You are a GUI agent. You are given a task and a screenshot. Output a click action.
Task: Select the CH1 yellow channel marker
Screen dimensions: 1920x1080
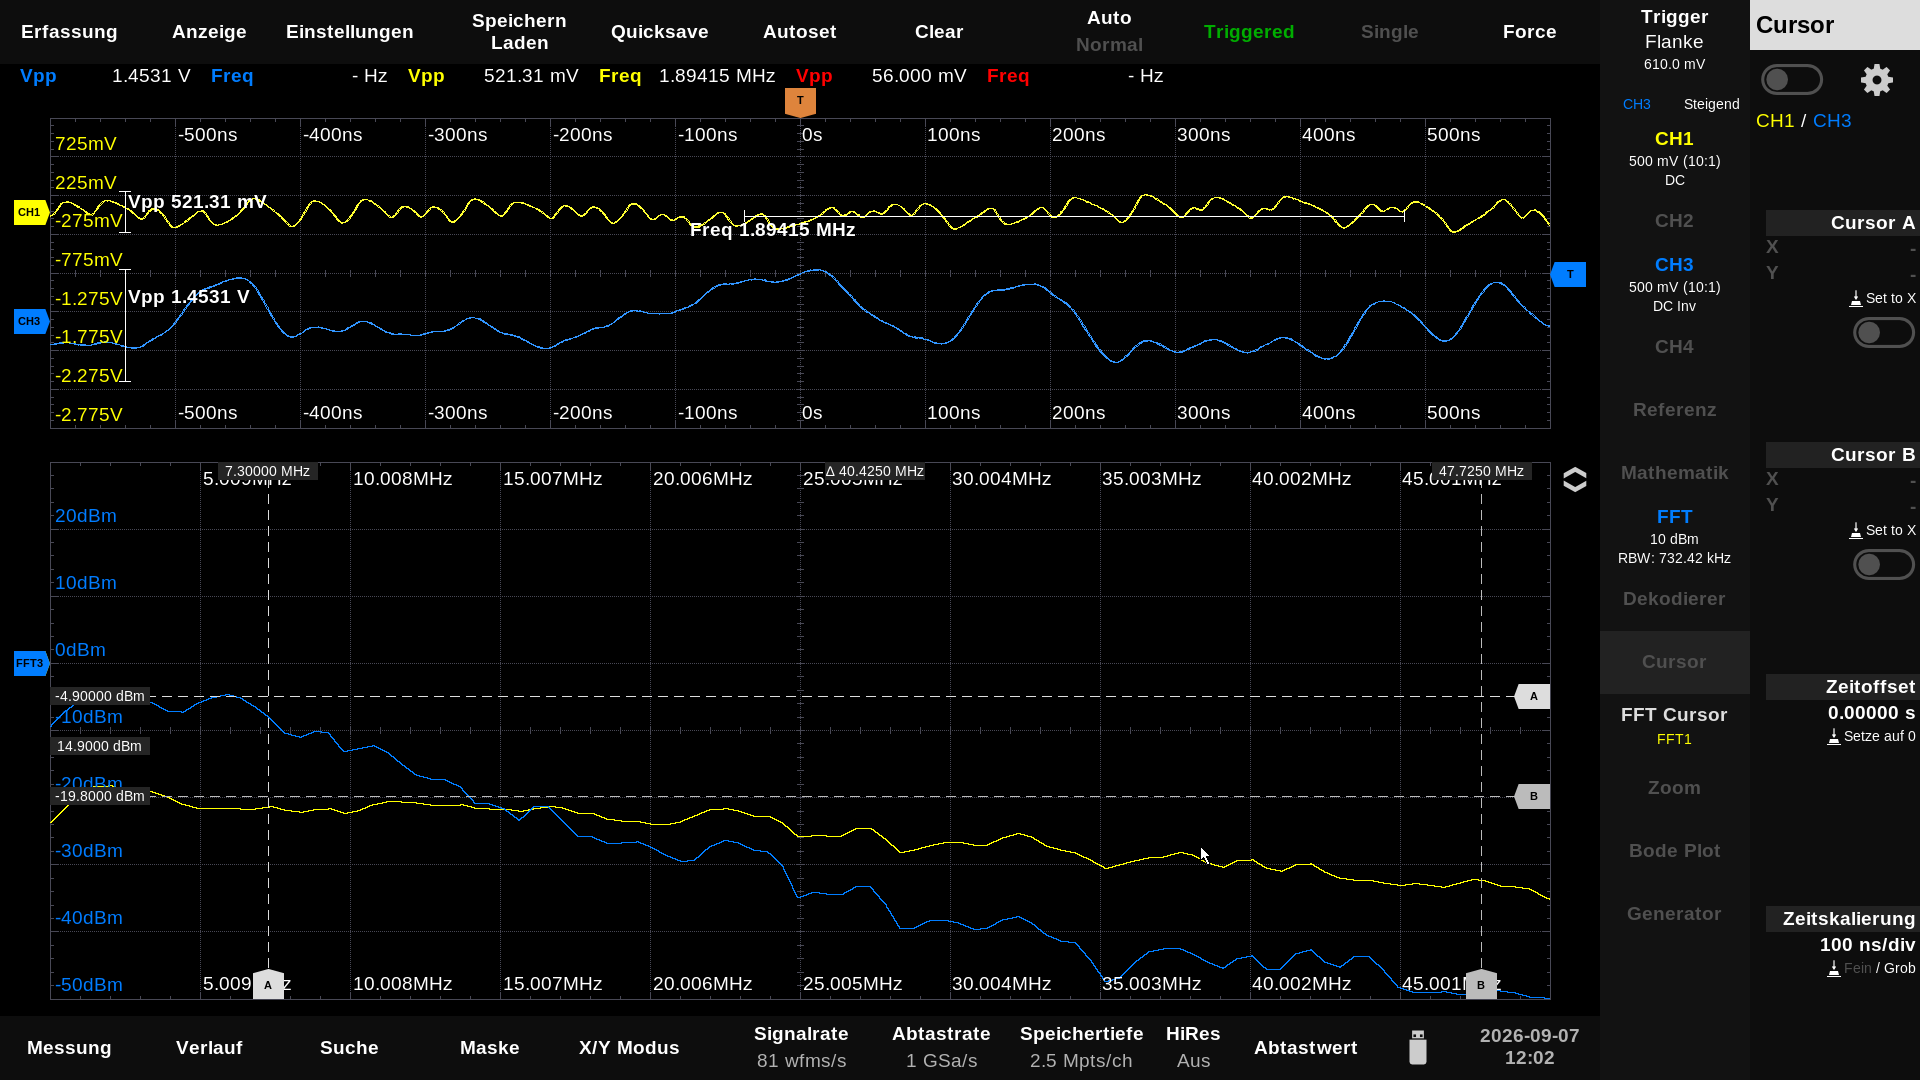31,212
